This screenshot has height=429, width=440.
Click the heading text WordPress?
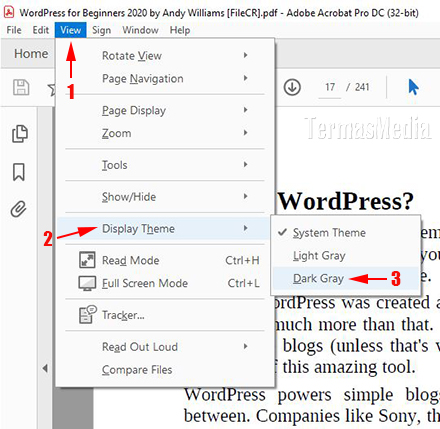coord(346,201)
